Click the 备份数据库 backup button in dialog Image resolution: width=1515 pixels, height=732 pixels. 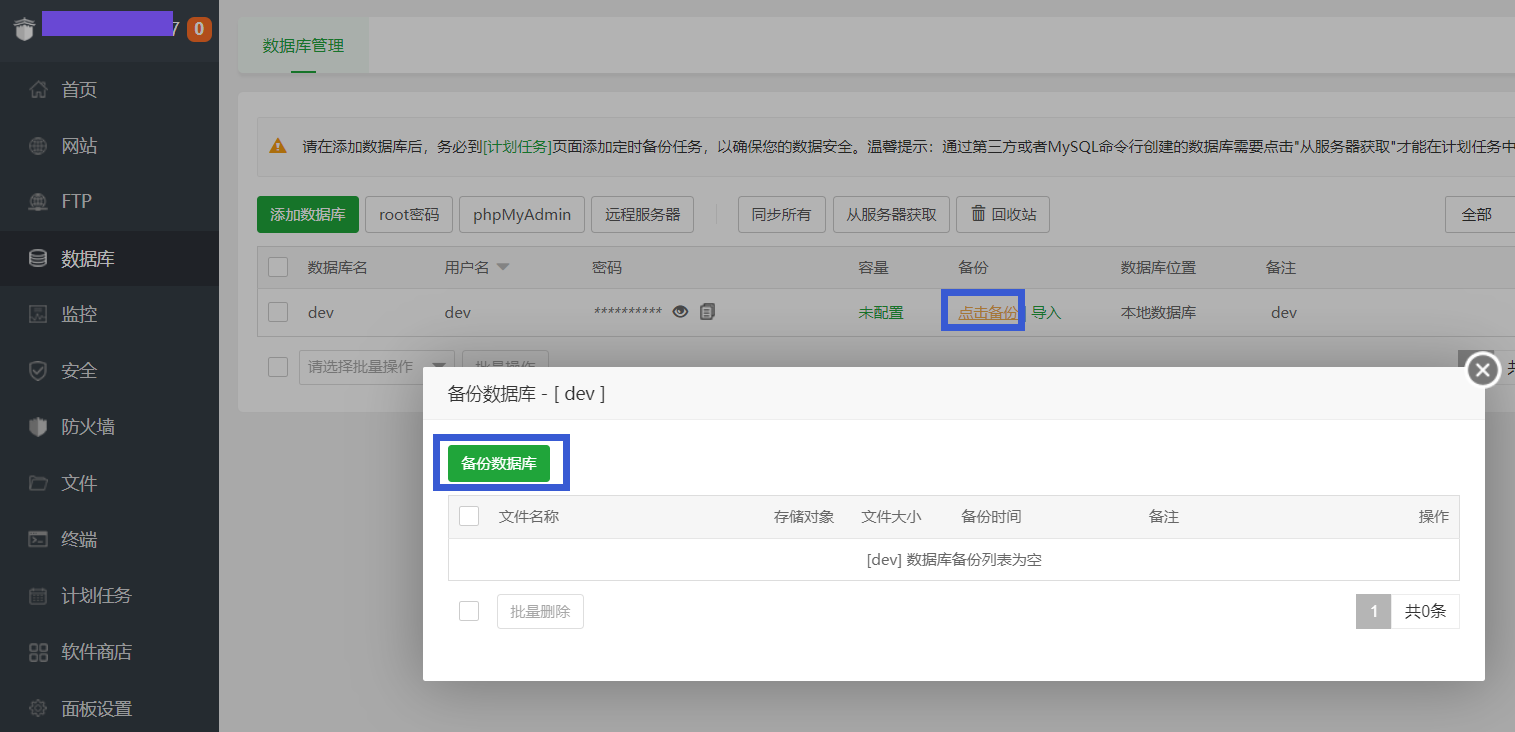pyautogui.click(x=500, y=462)
